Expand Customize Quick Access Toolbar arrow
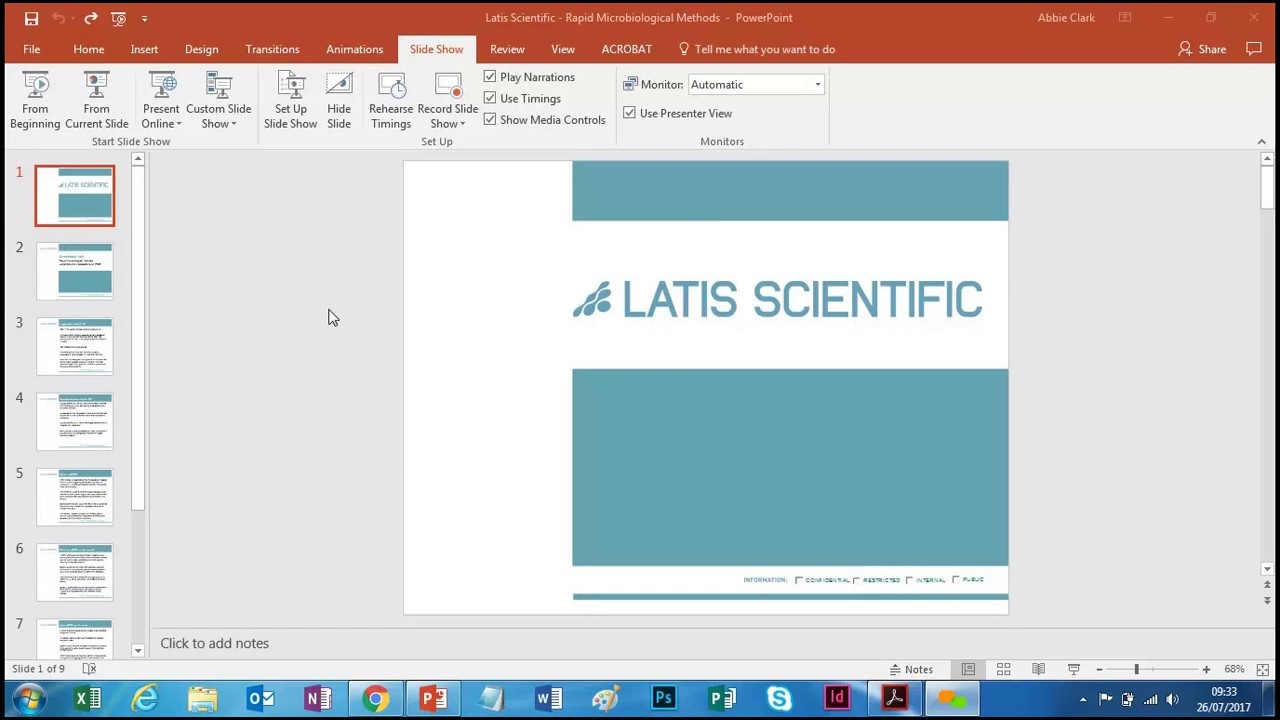This screenshot has height=720, width=1280. (145, 18)
